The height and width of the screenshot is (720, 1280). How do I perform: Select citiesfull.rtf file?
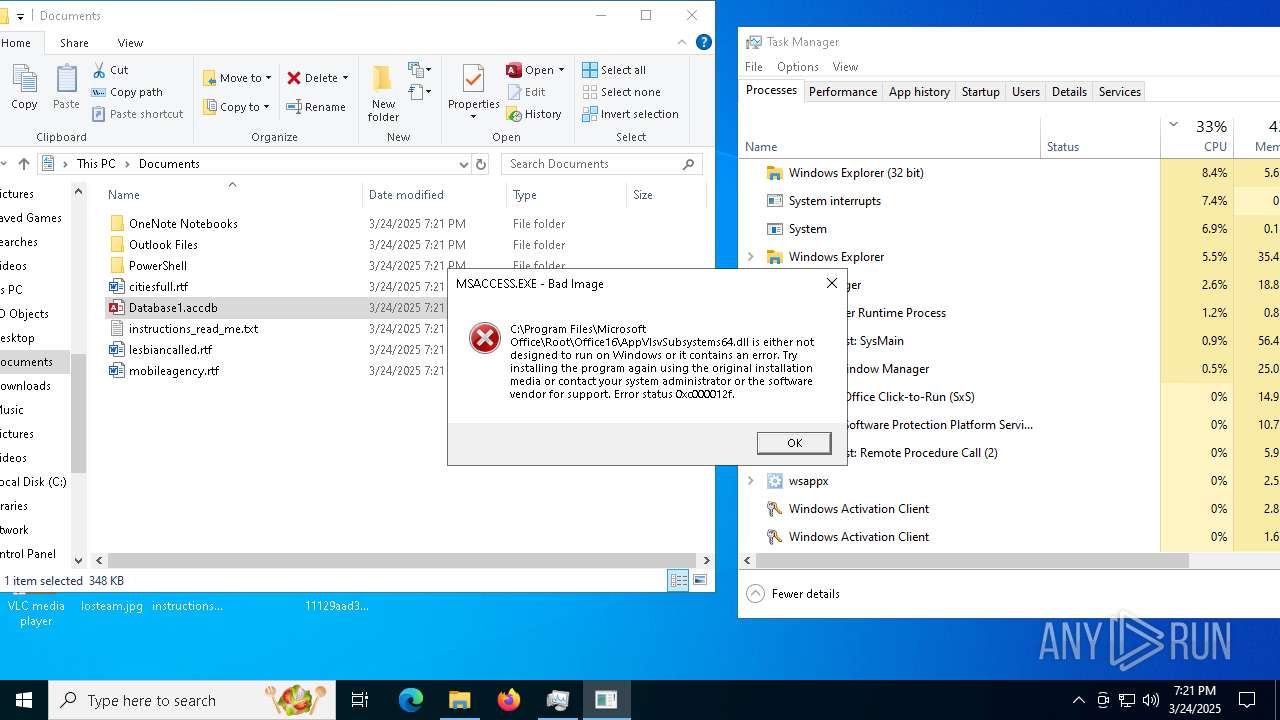click(158, 287)
